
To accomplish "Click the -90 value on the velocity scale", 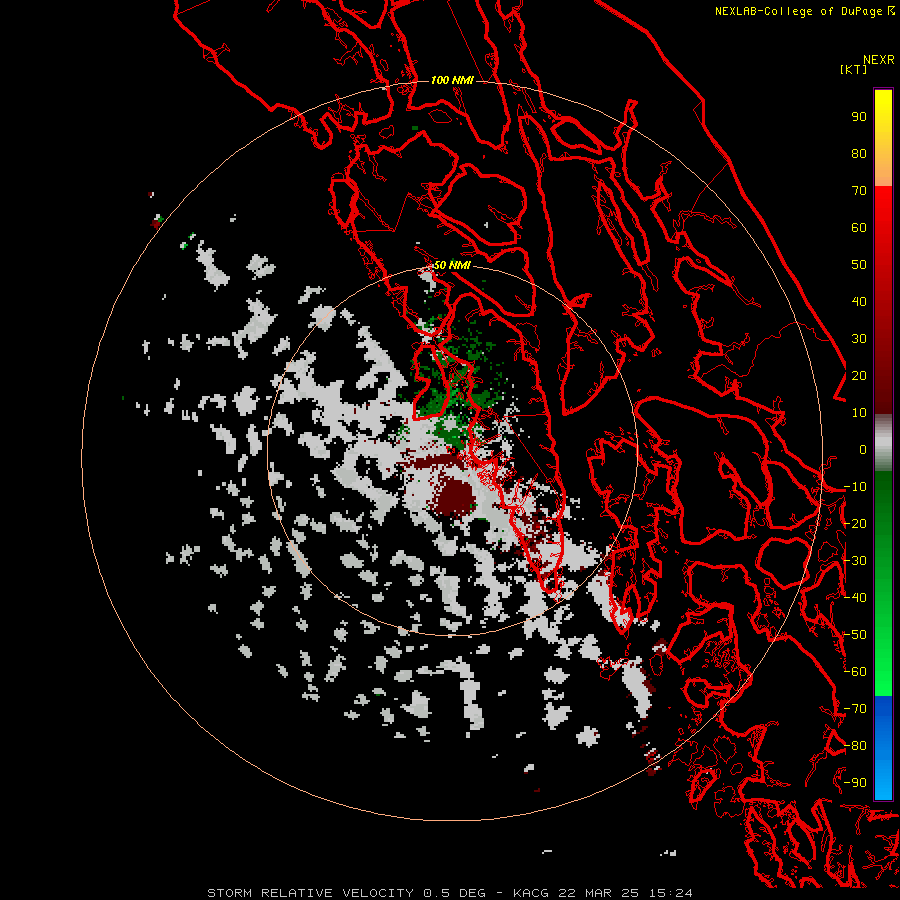I will tap(855, 783).
